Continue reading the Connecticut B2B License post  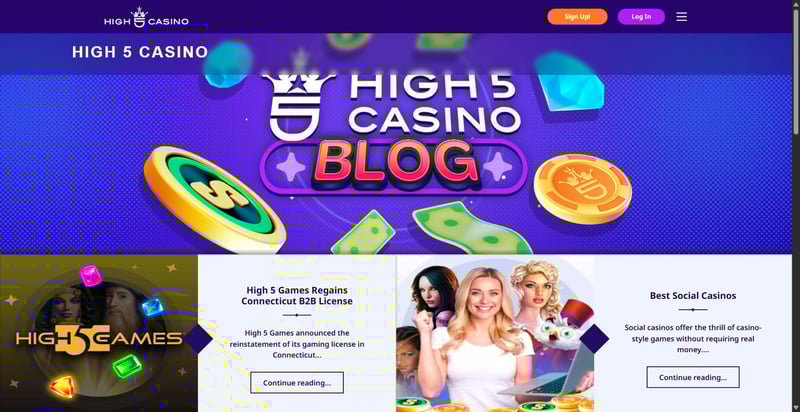[297, 382]
